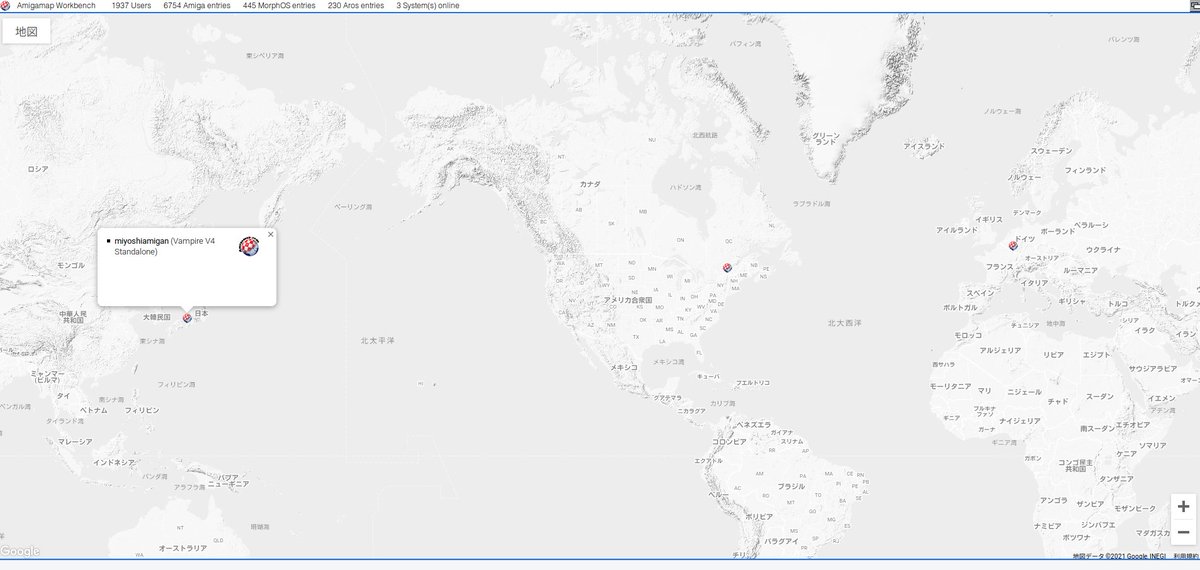Image resolution: width=1200 pixels, height=570 pixels.
Task: Open the 利用規約 terms link
Action: click(x=1186, y=555)
